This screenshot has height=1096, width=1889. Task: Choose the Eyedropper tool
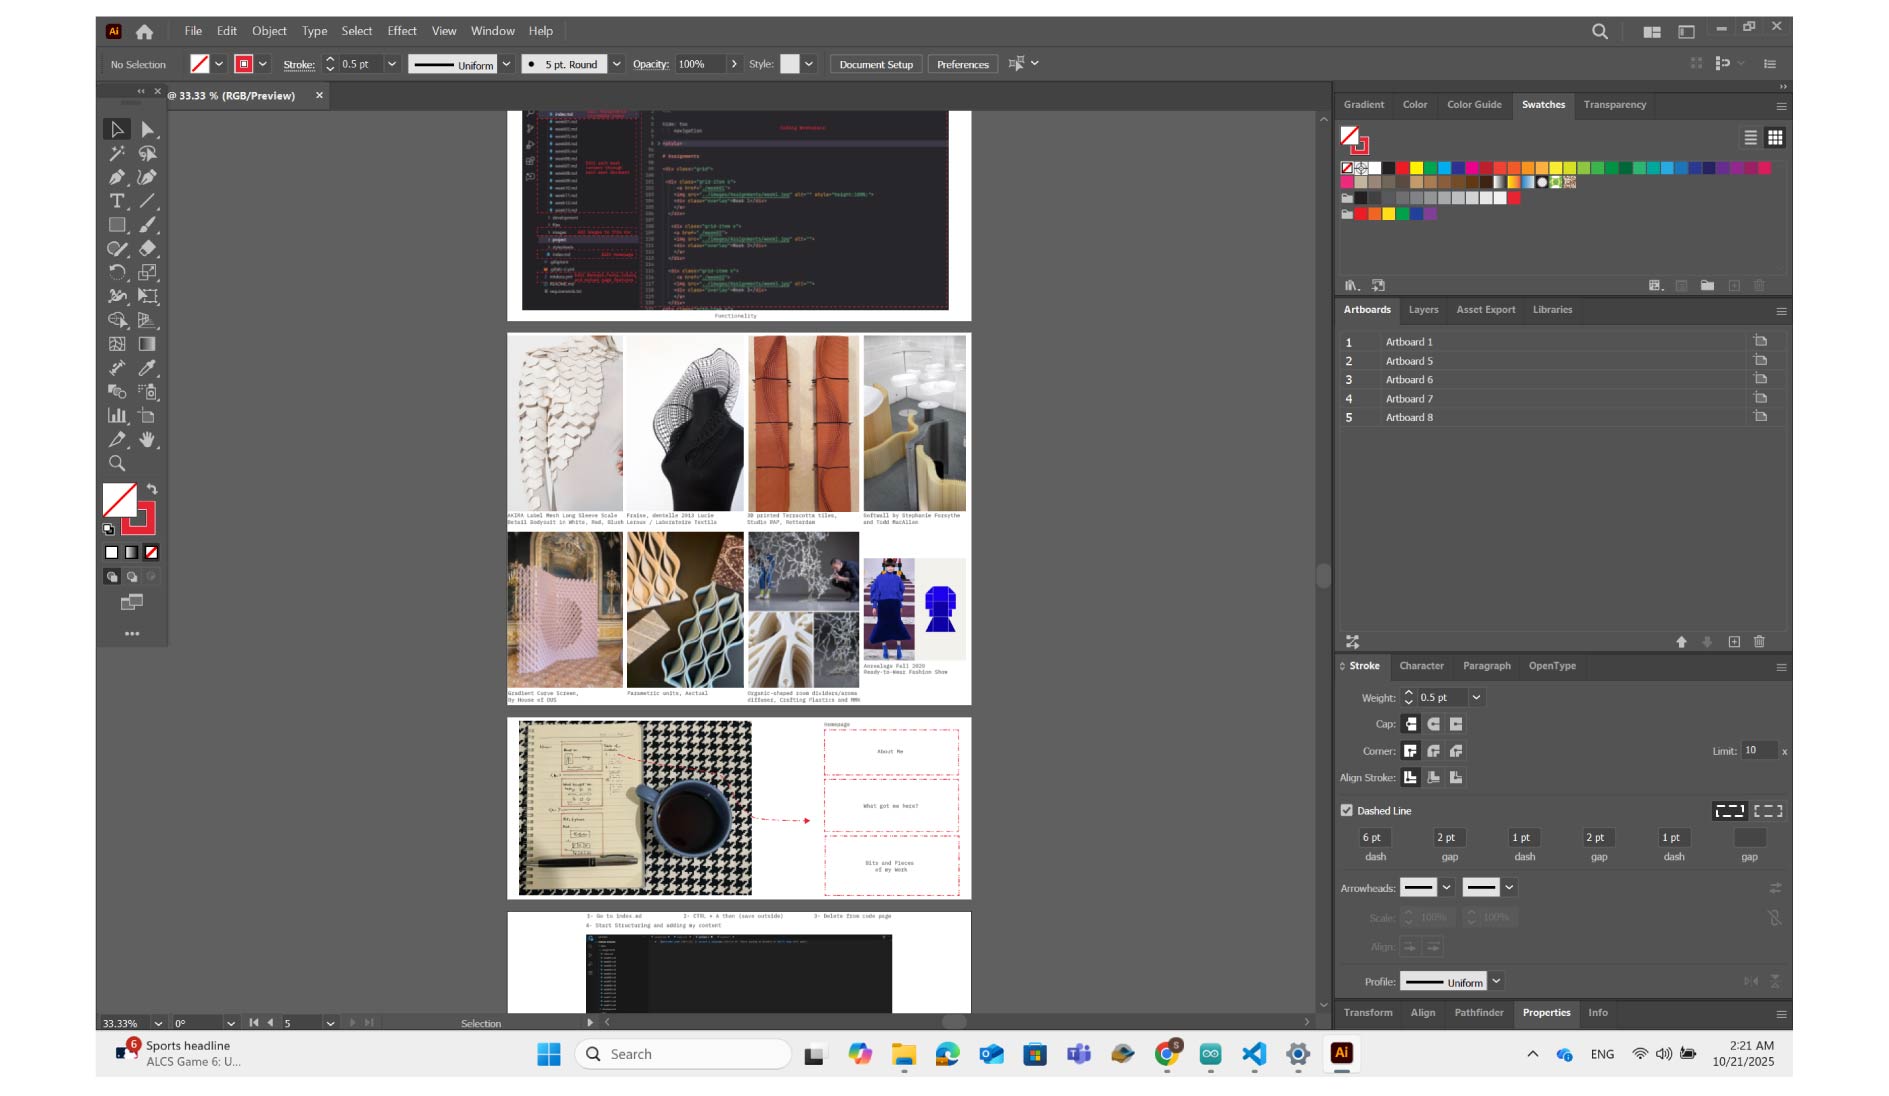coord(148,368)
